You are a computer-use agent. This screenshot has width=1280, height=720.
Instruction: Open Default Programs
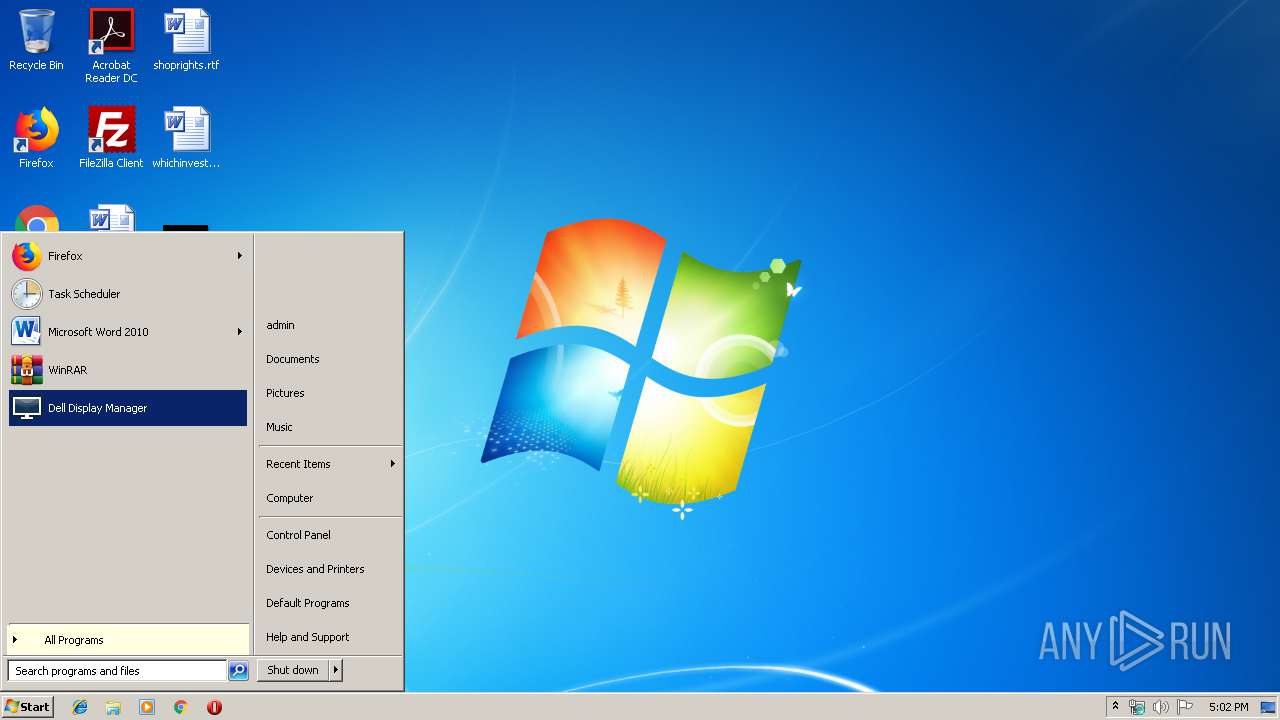(x=330, y=603)
